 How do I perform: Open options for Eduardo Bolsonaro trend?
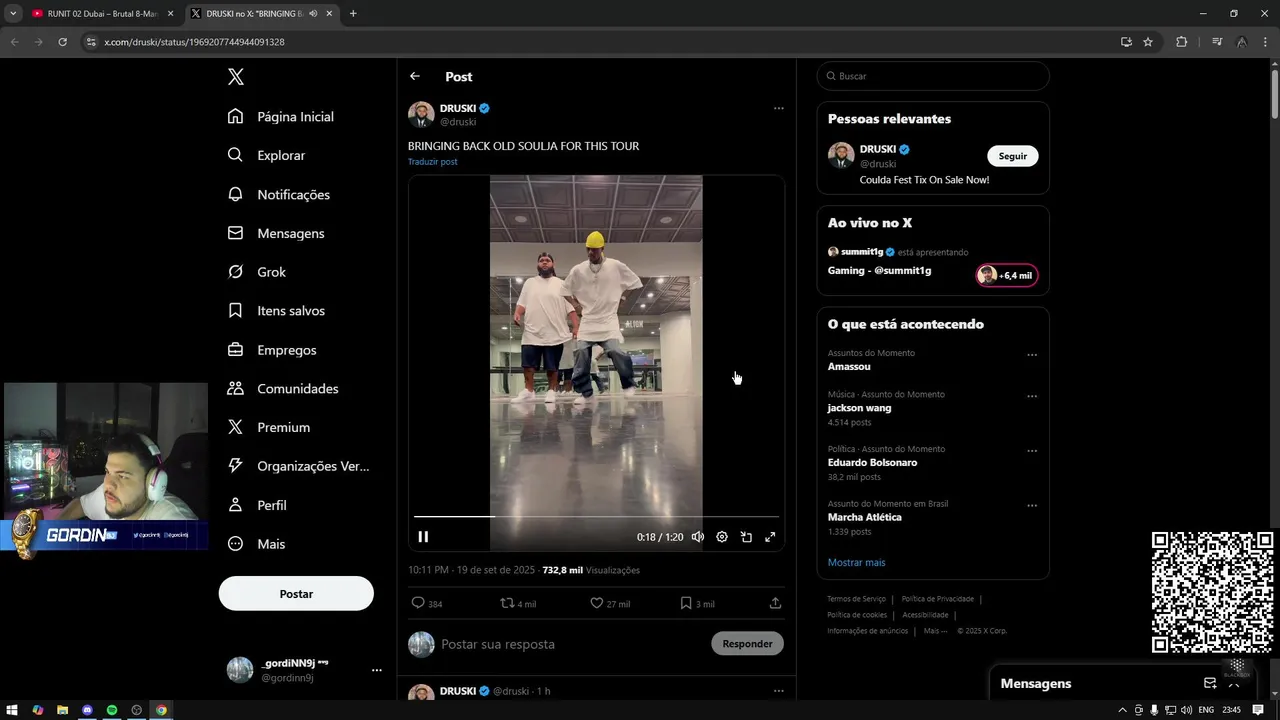pyautogui.click(x=1032, y=451)
